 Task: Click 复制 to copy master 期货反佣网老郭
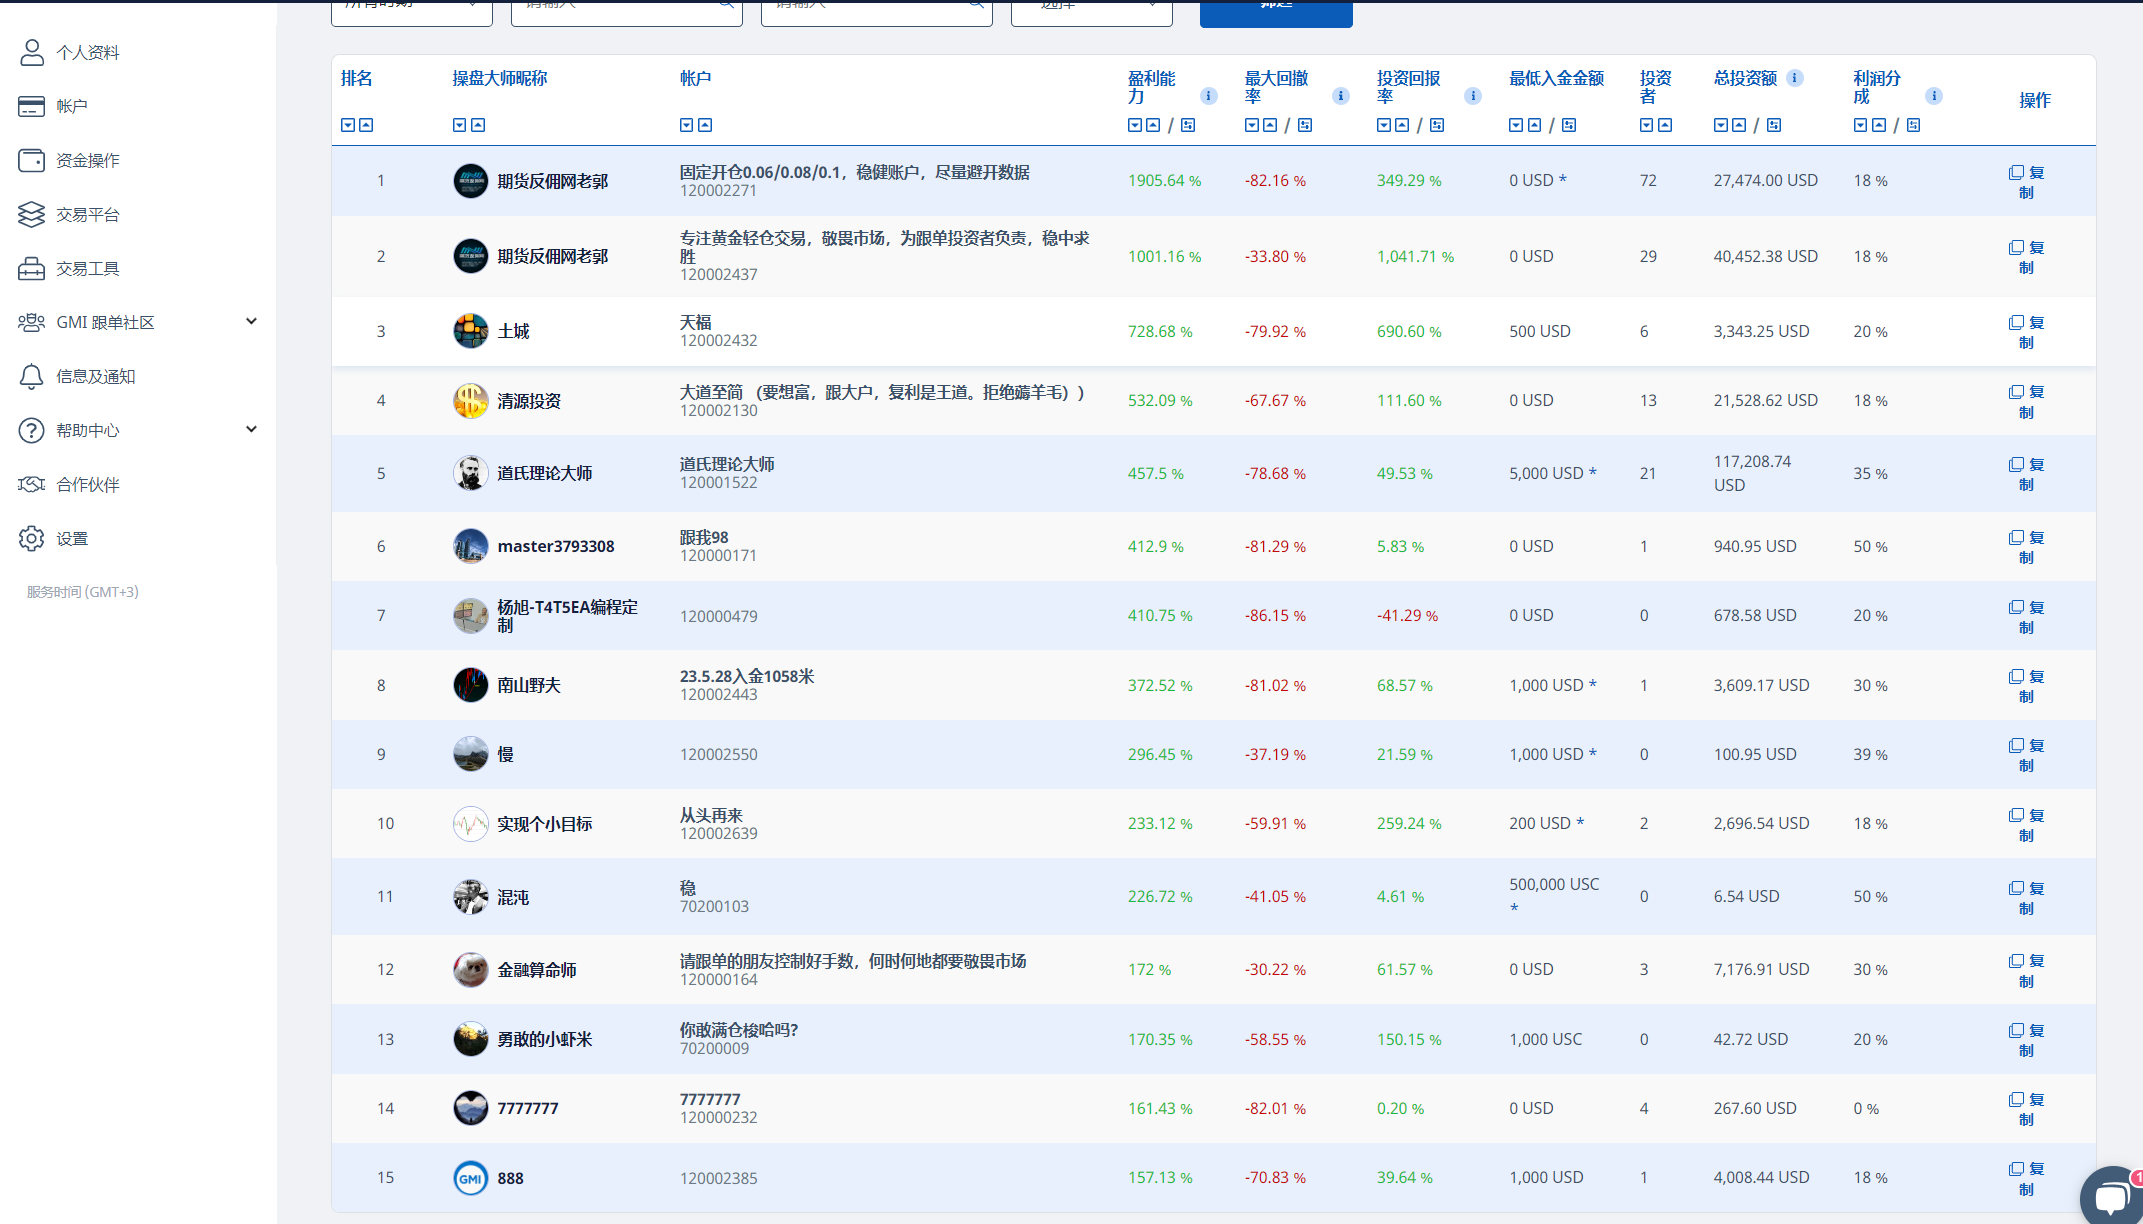pyautogui.click(x=2025, y=181)
